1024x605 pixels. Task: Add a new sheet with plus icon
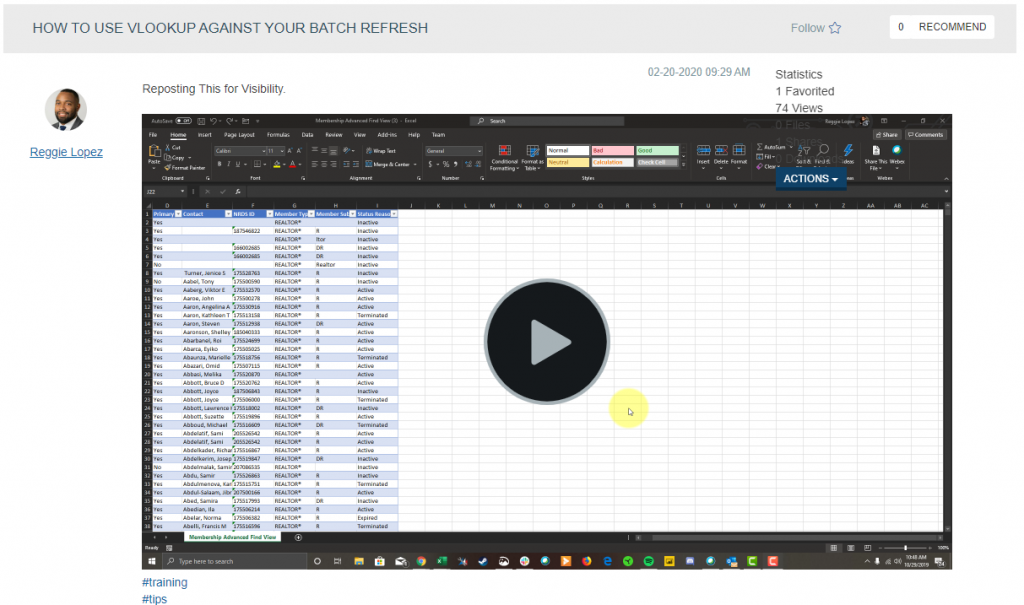pos(298,537)
